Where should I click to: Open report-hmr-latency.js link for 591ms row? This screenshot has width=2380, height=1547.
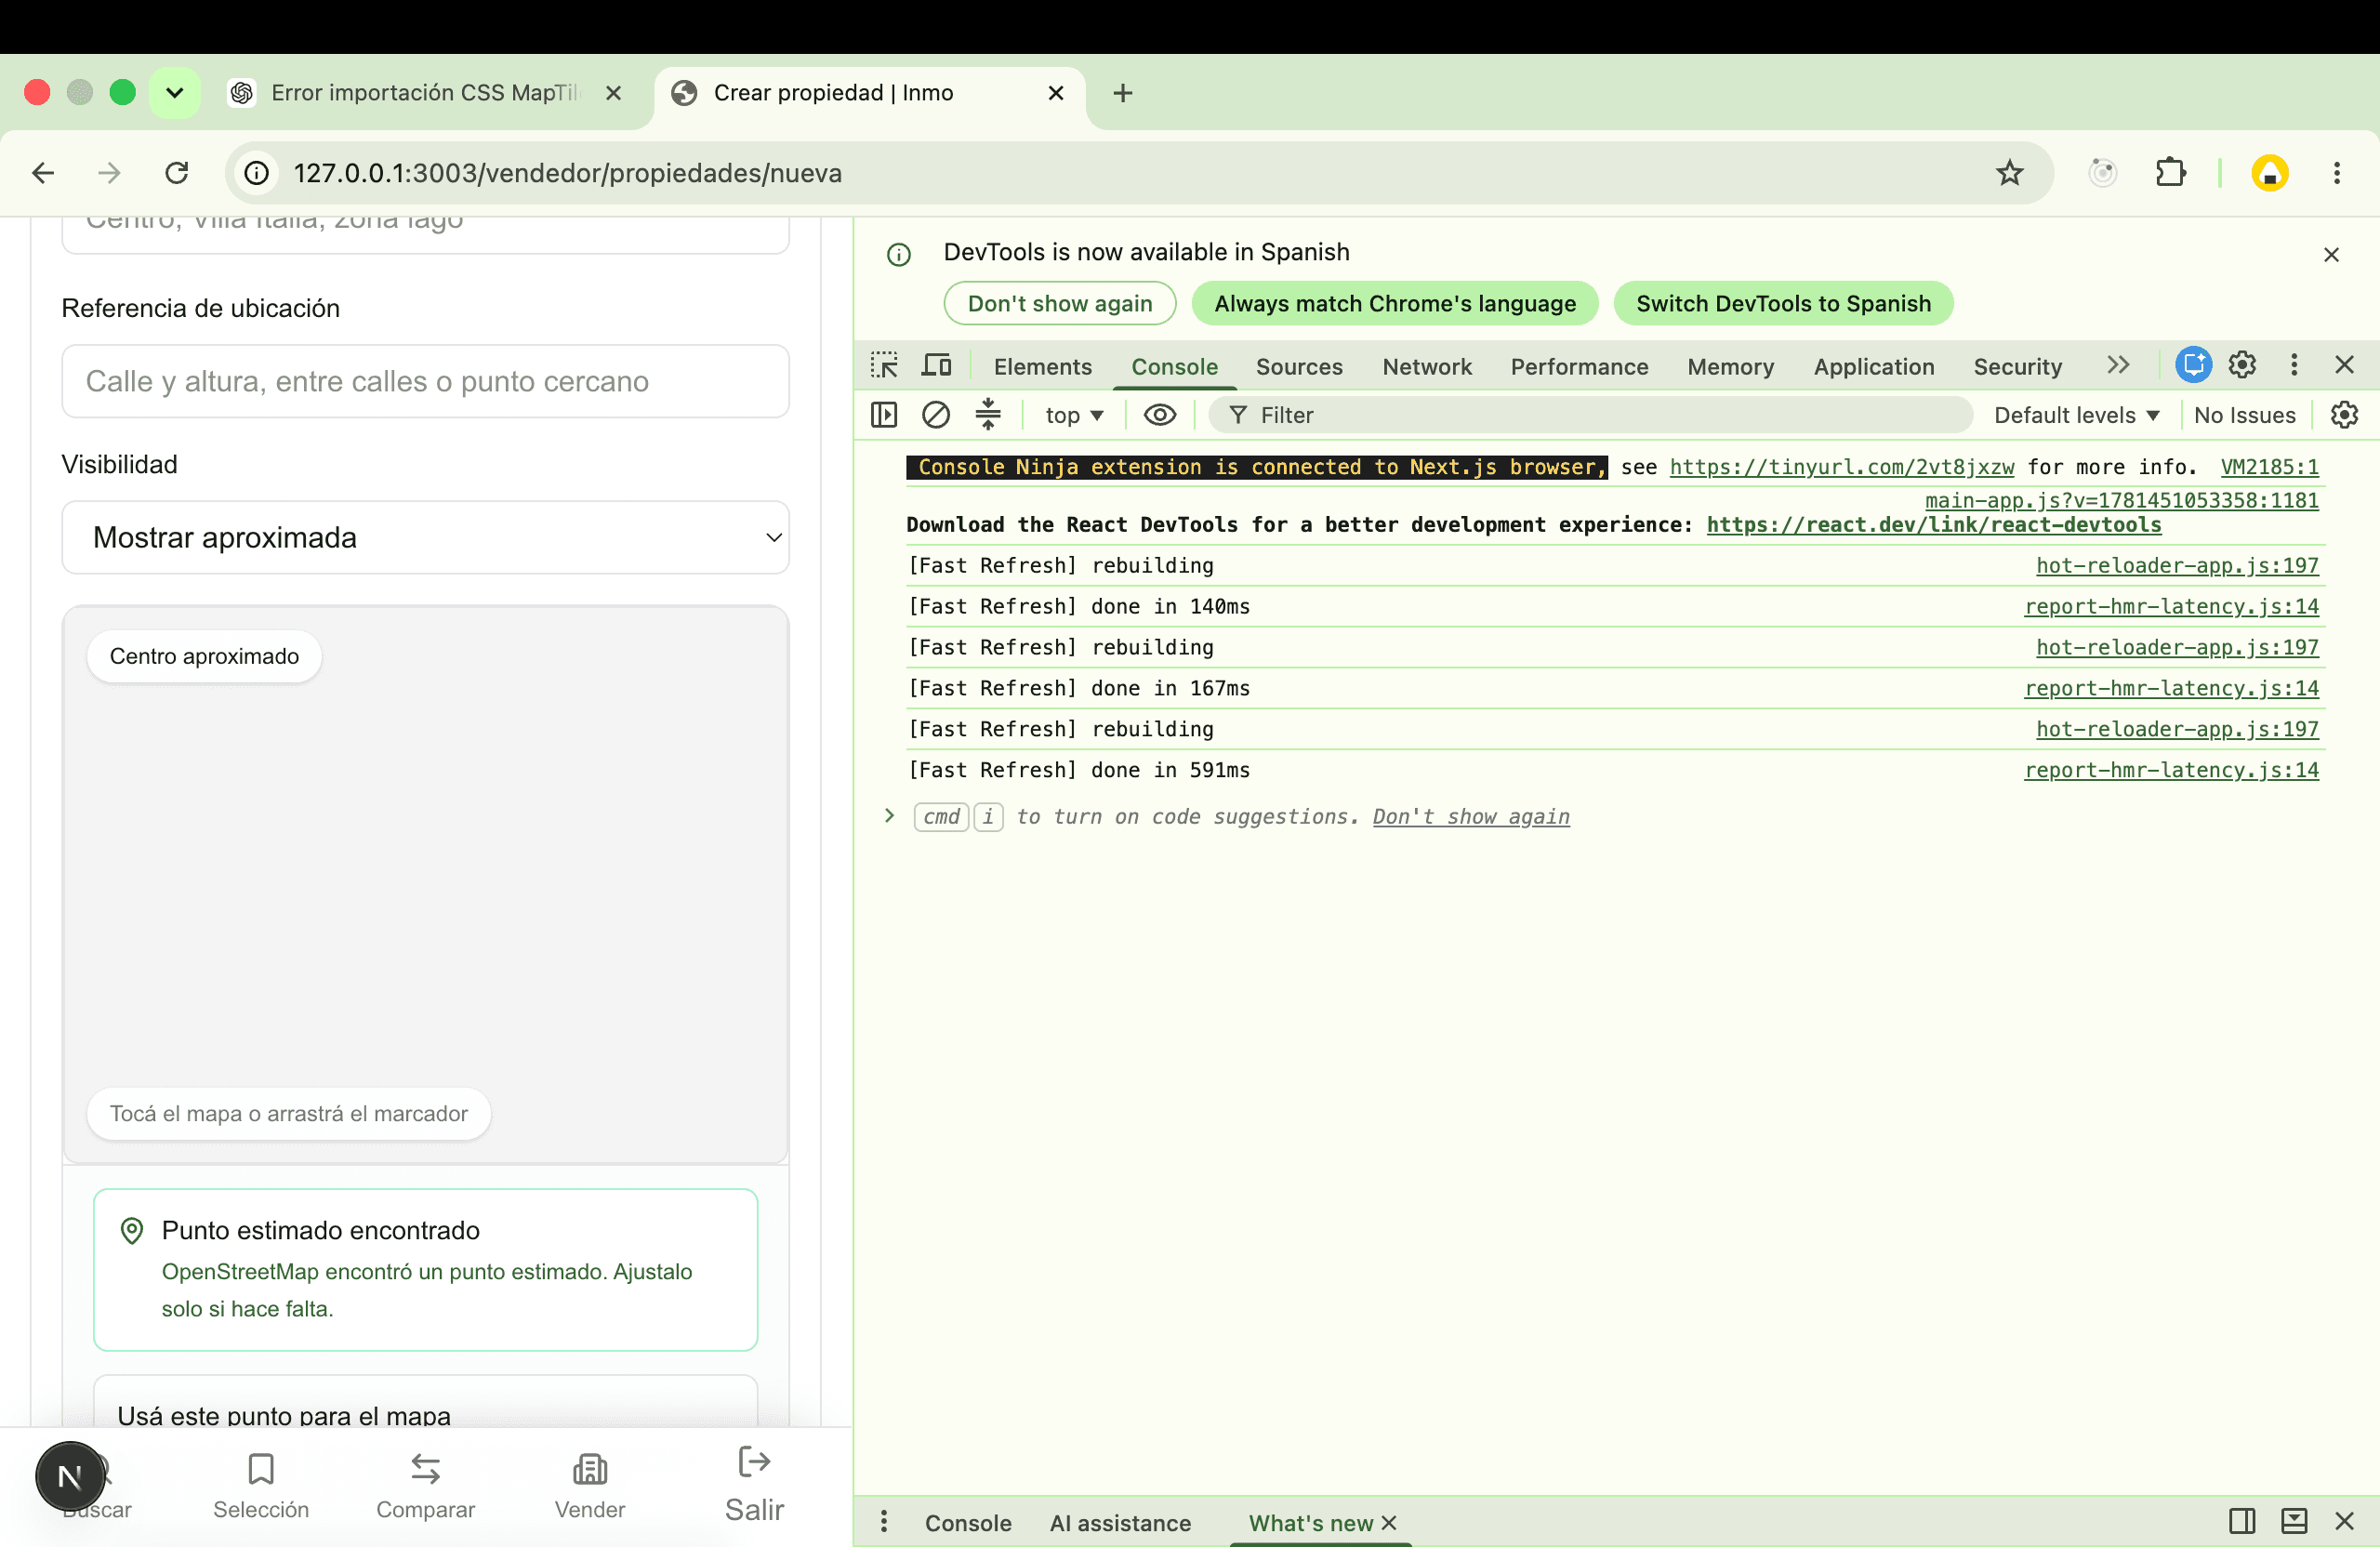coord(2171,770)
